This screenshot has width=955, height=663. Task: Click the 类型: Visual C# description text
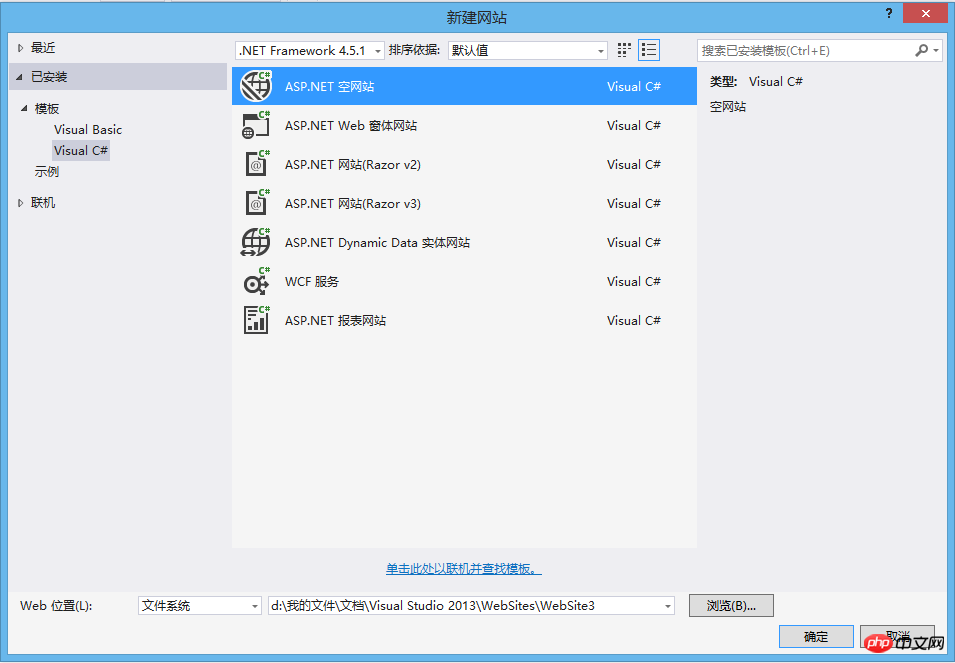pyautogui.click(x=756, y=82)
